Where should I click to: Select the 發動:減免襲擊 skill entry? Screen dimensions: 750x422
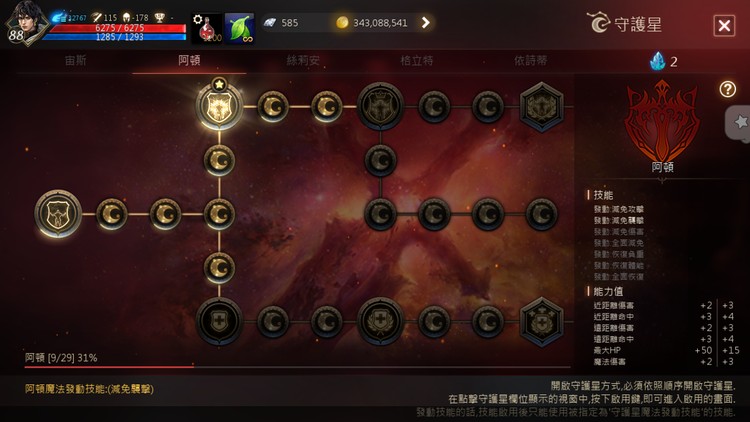[x=618, y=221]
